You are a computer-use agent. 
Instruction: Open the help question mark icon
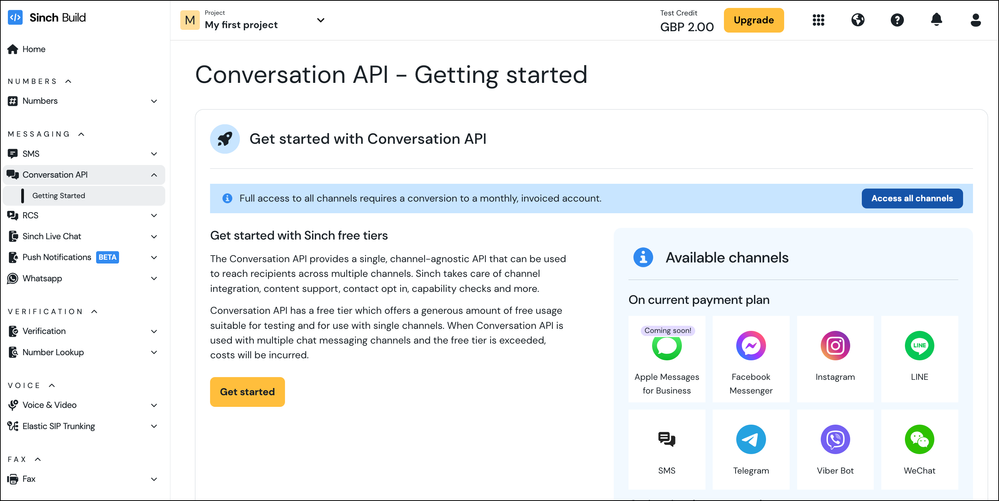tap(897, 20)
